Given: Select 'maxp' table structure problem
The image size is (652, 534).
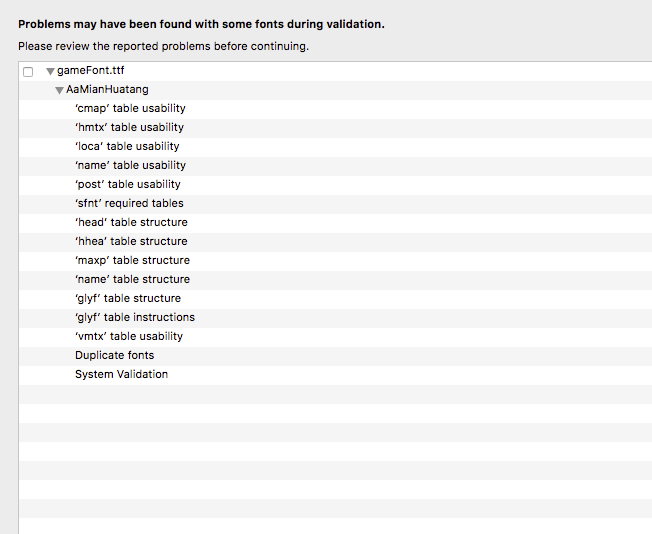Looking at the screenshot, I should pos(132,261).
